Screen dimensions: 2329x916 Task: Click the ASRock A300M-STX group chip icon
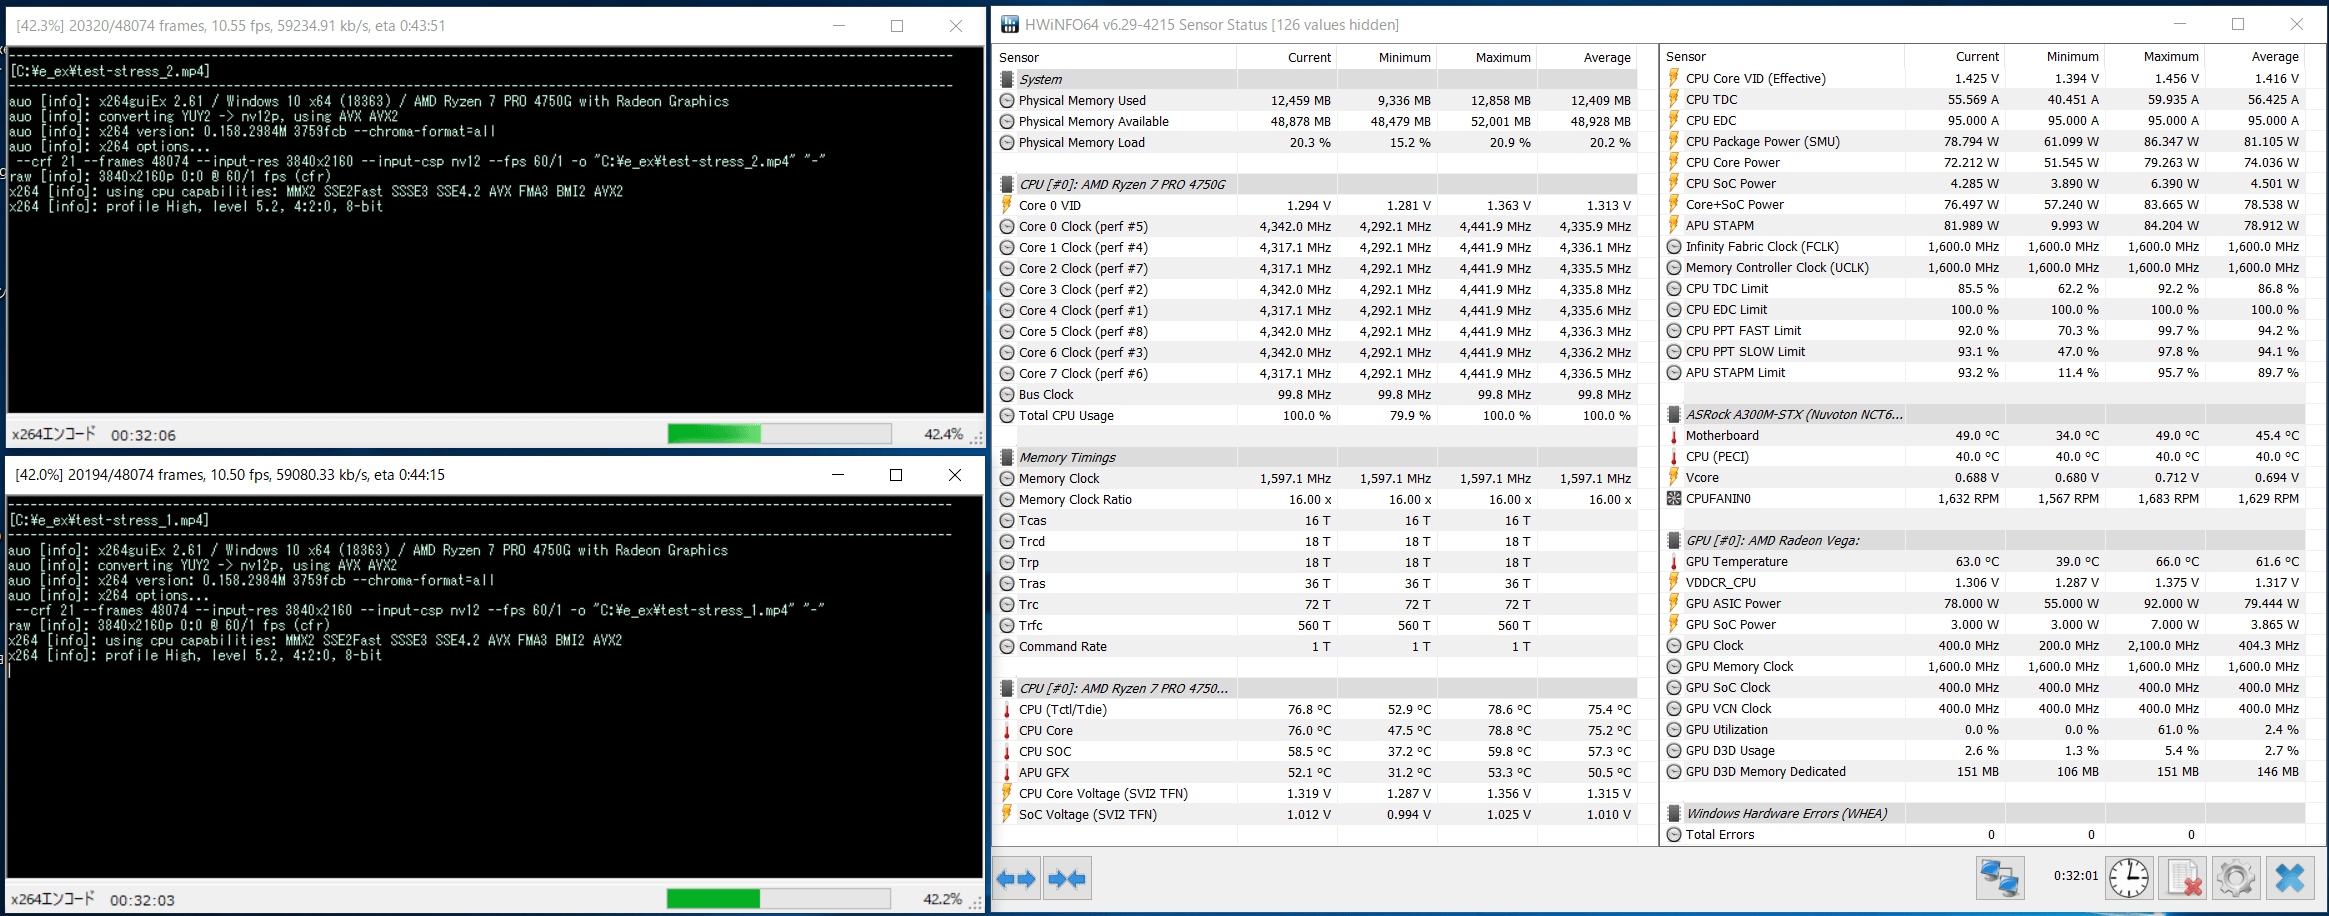coord(1674,414)
